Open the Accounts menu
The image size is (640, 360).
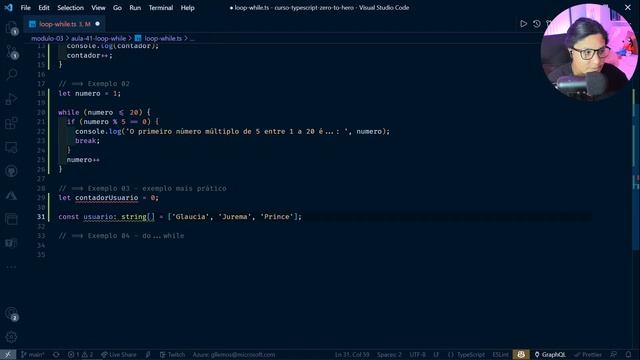pos(11,313)
